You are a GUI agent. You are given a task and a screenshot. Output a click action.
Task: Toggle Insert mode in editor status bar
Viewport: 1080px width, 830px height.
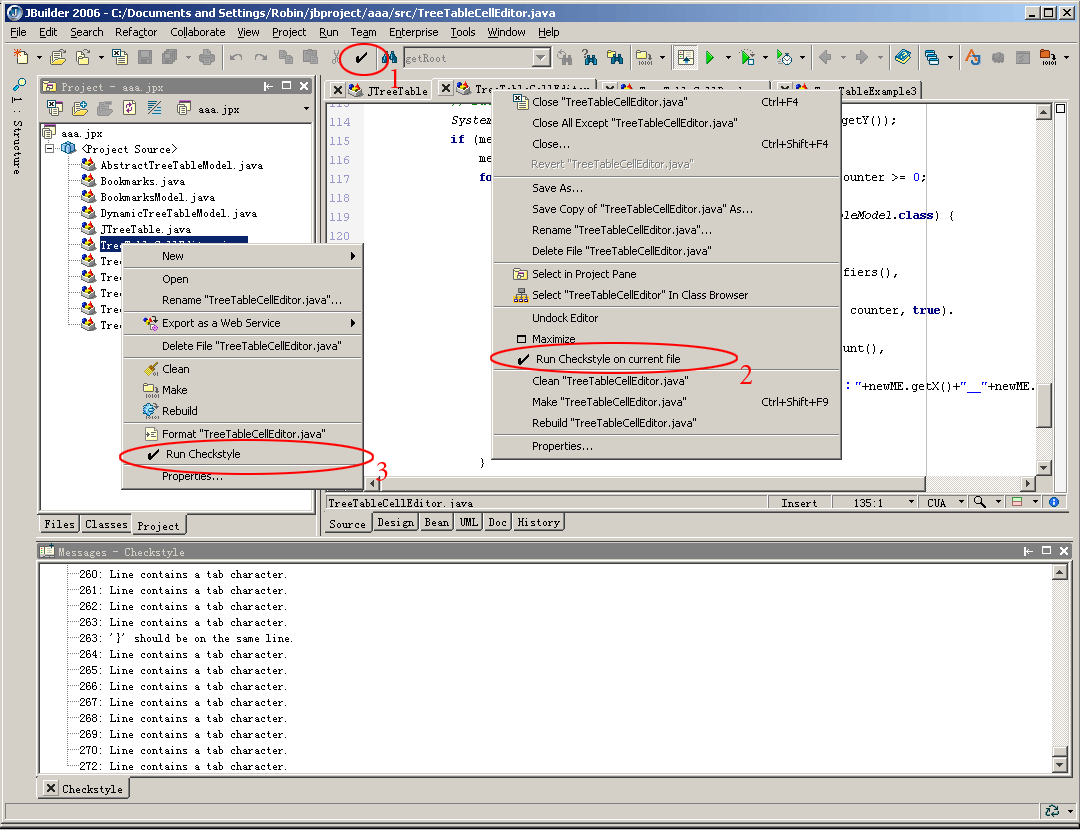coord(799,503)
